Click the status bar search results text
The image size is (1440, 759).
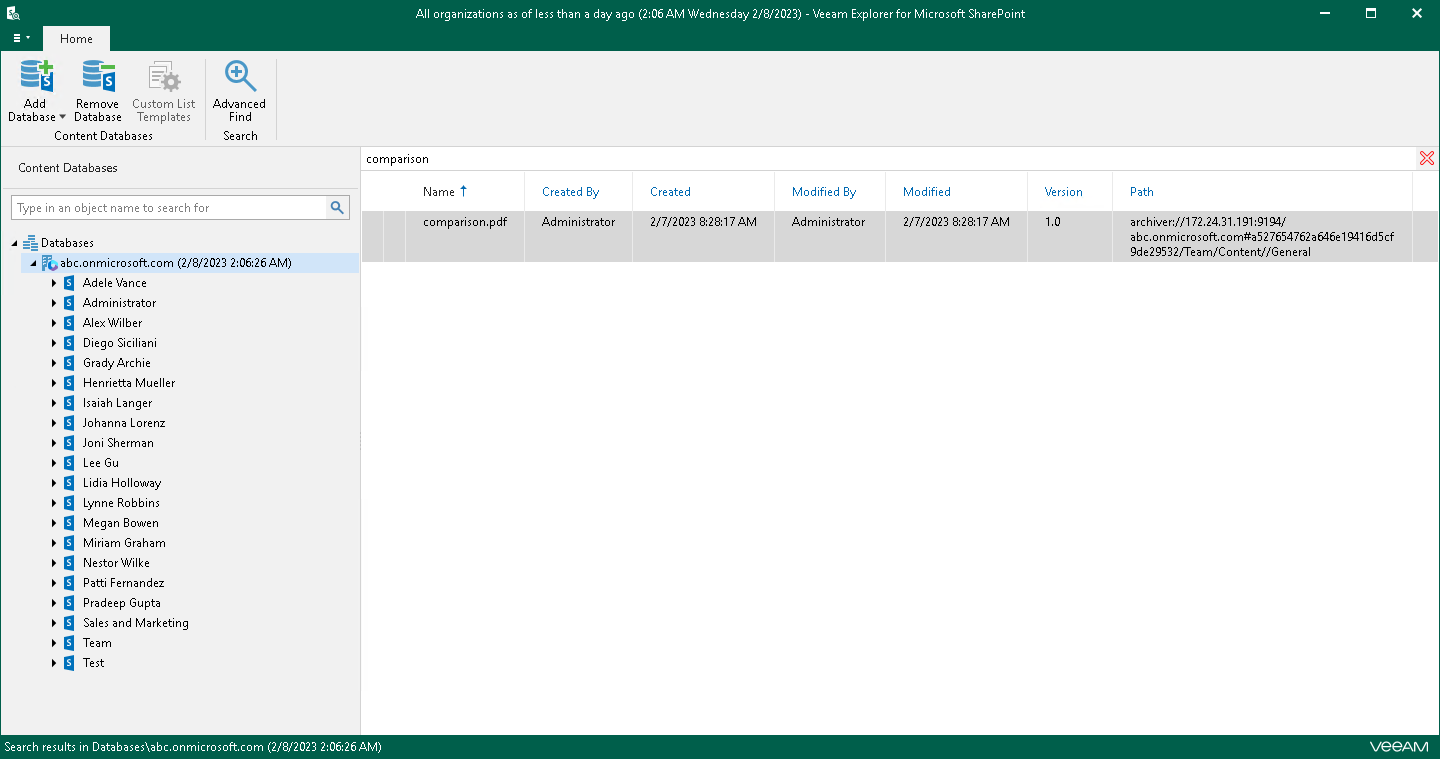(193, 747)
